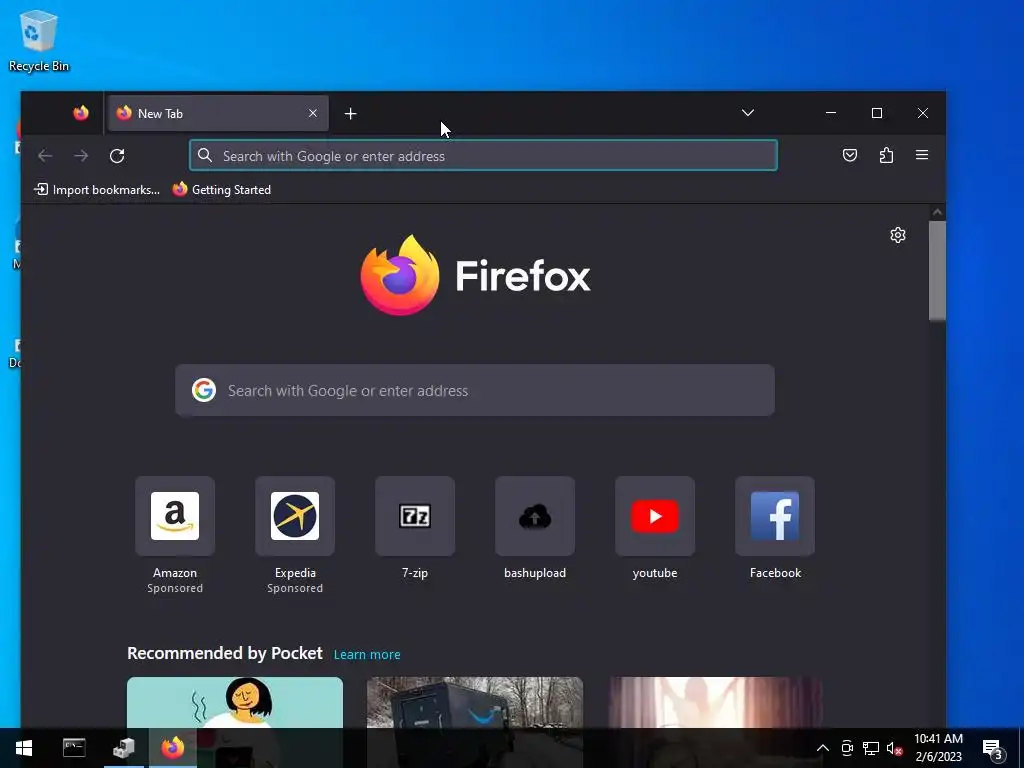Open Command Prompt from taskbar

(x=74, y=748)
